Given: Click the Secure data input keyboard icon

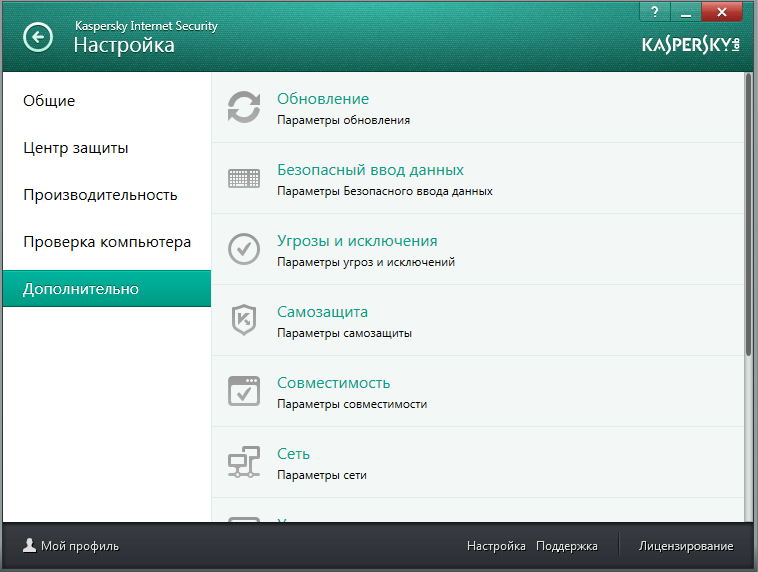Looking at the screenshot, I should click(244, 178).
